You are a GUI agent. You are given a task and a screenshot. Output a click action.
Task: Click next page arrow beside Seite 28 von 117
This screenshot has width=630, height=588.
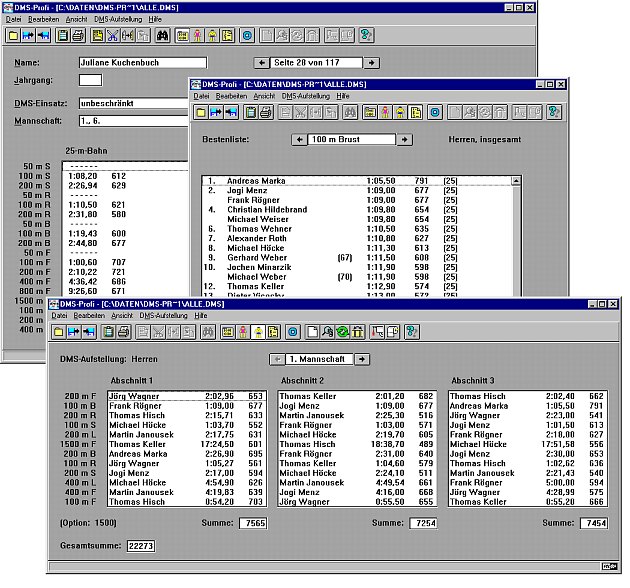(372, 63)
